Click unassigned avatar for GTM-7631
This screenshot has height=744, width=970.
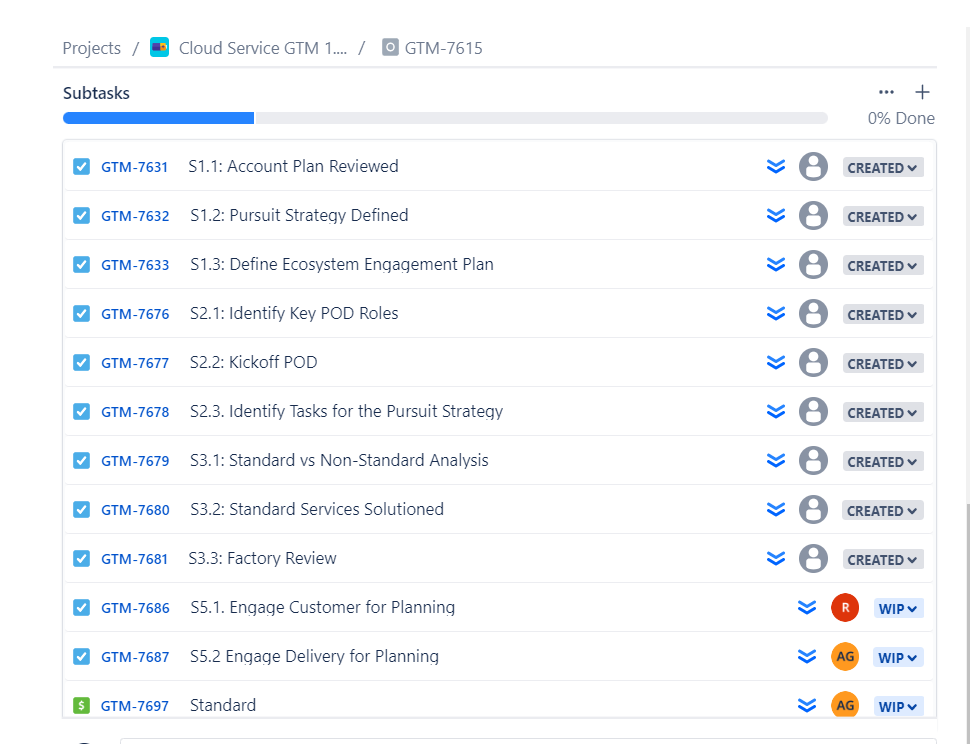[x=813, y=166]
